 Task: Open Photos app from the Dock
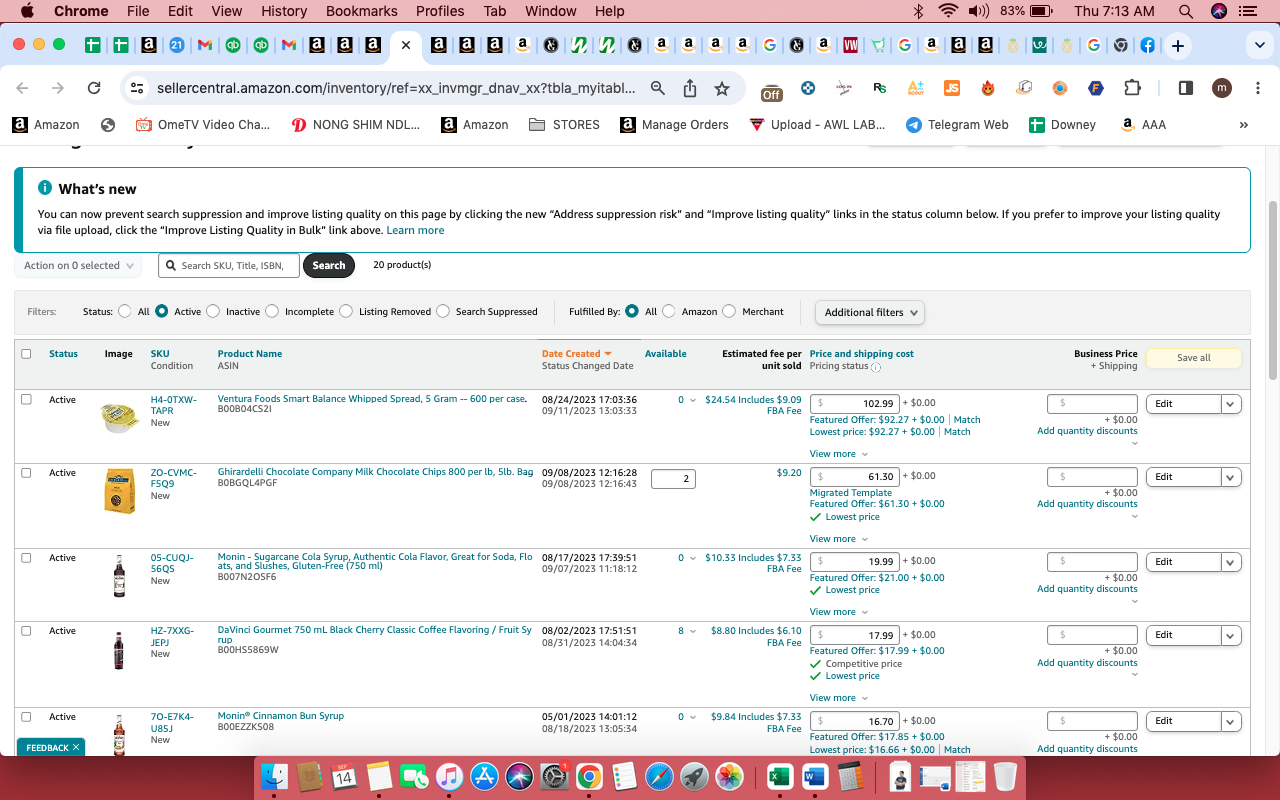tap(729, 776)
